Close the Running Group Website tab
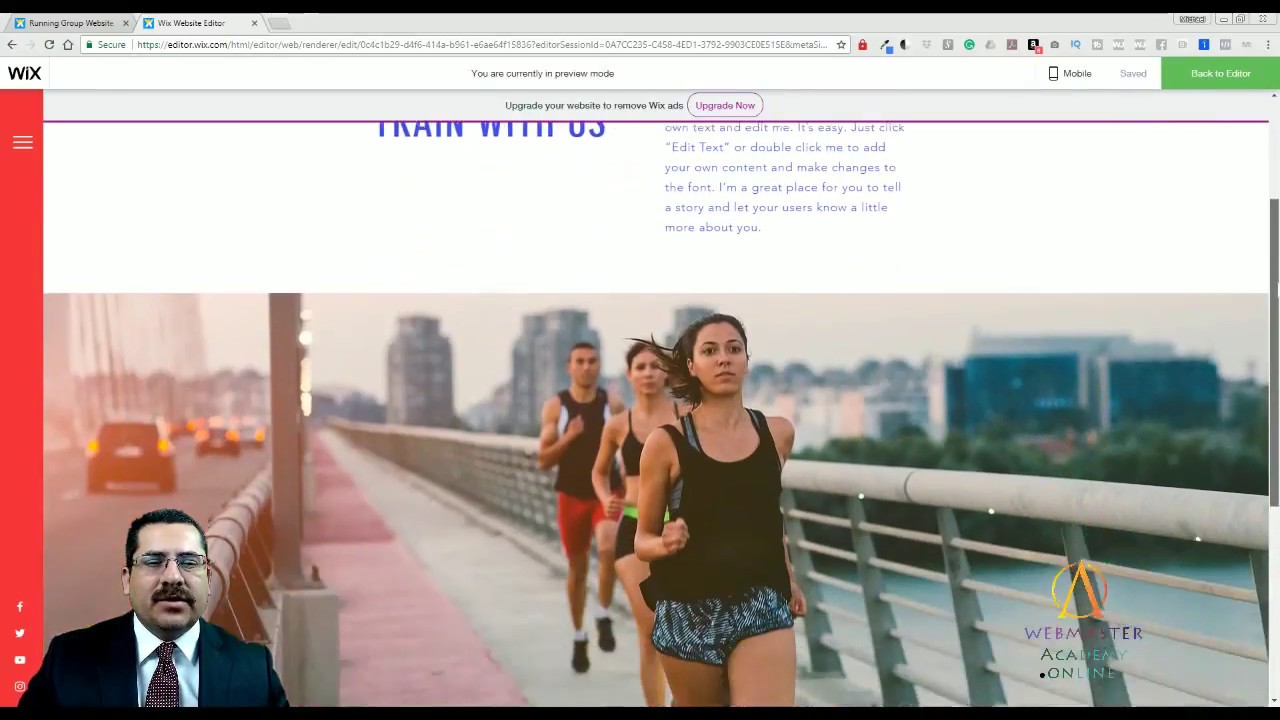1280x720 pixels. point(126,23)
